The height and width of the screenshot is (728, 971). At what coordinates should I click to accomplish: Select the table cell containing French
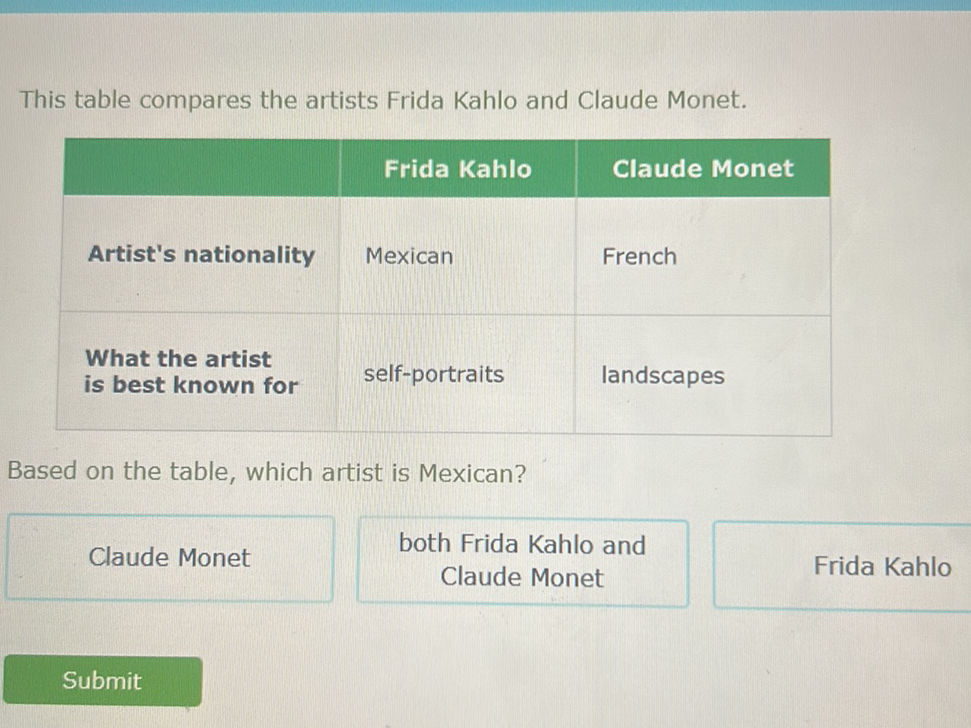pos(639,257)
